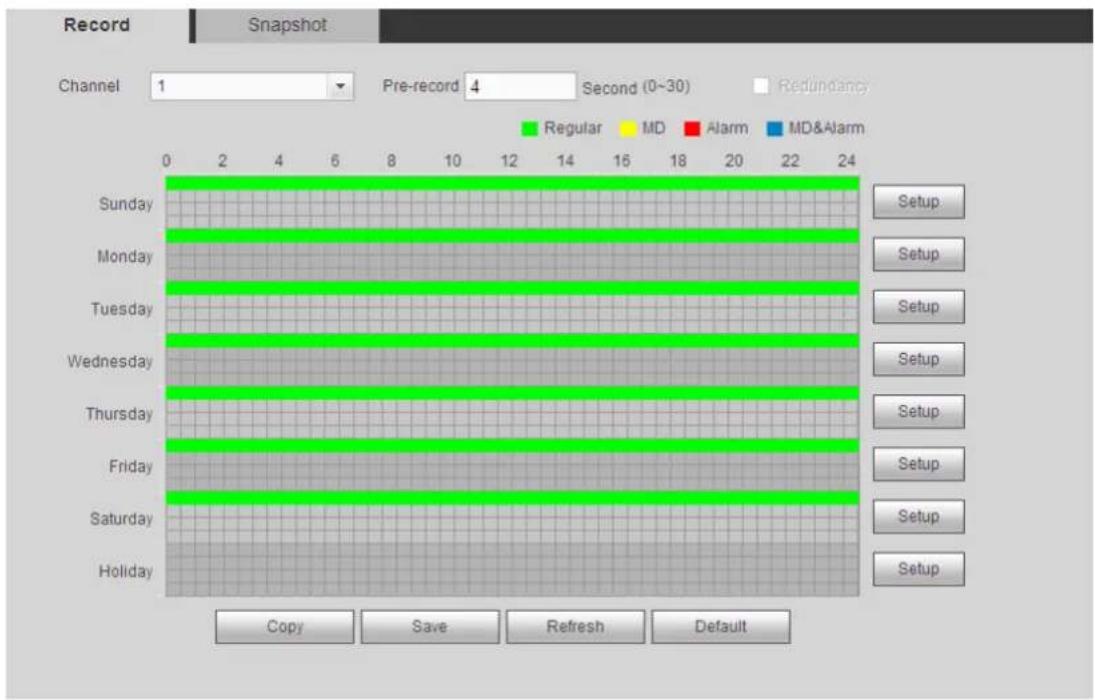Click the hour 24 timeline label
The width and height of the screenshot is (1095, 700).
coord(846,161)
